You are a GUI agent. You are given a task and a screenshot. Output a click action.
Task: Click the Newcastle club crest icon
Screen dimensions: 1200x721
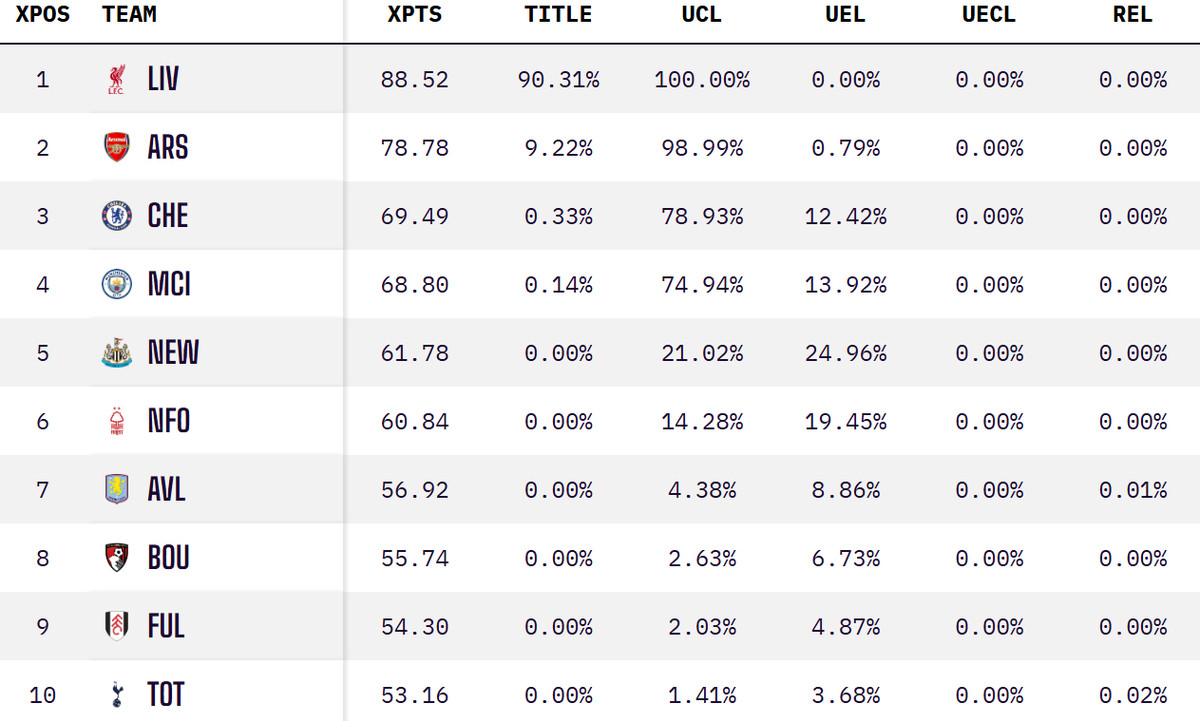pyautogui.click(x=117, y=353)
